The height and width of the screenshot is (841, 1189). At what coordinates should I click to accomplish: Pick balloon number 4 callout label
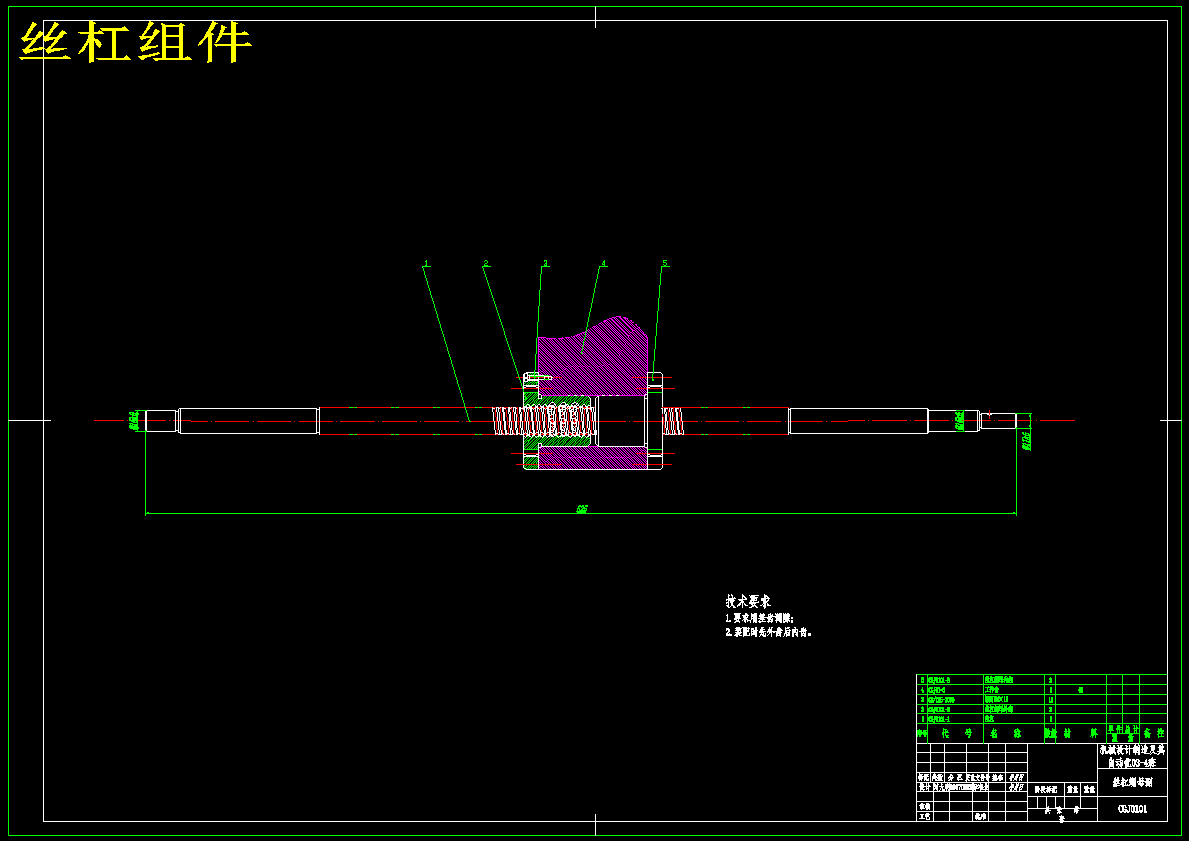tap(604, 263)
